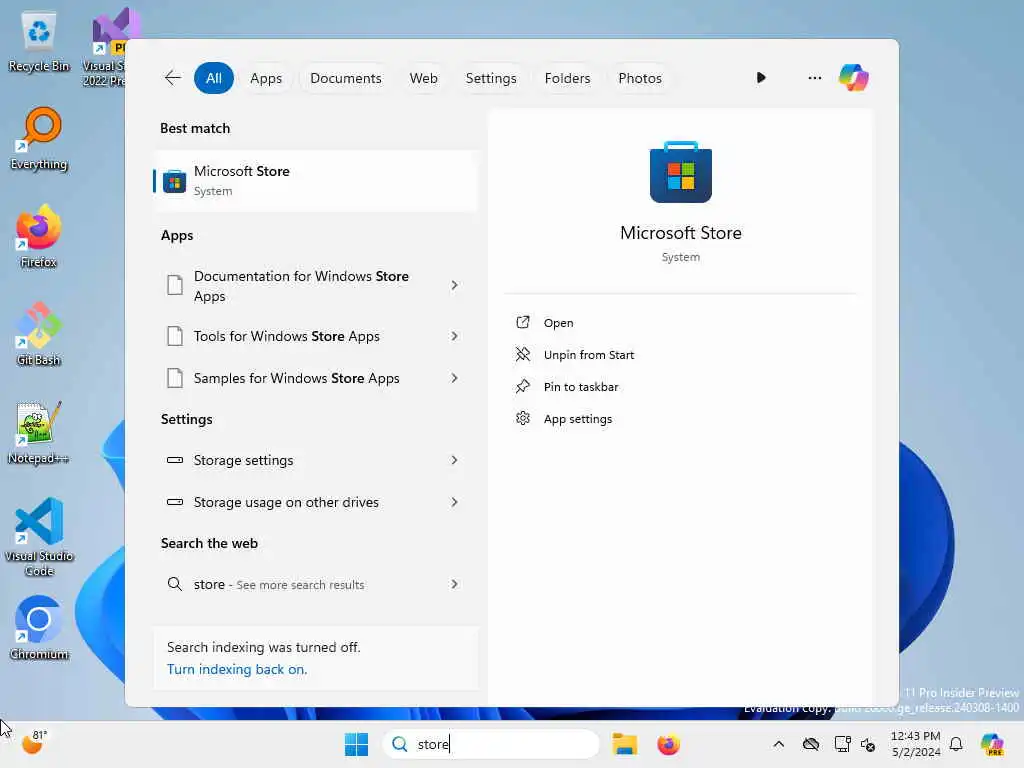Click the taskbar search box containing store
This screenshot has height=768, width=1024.
(x=490, y=744)
